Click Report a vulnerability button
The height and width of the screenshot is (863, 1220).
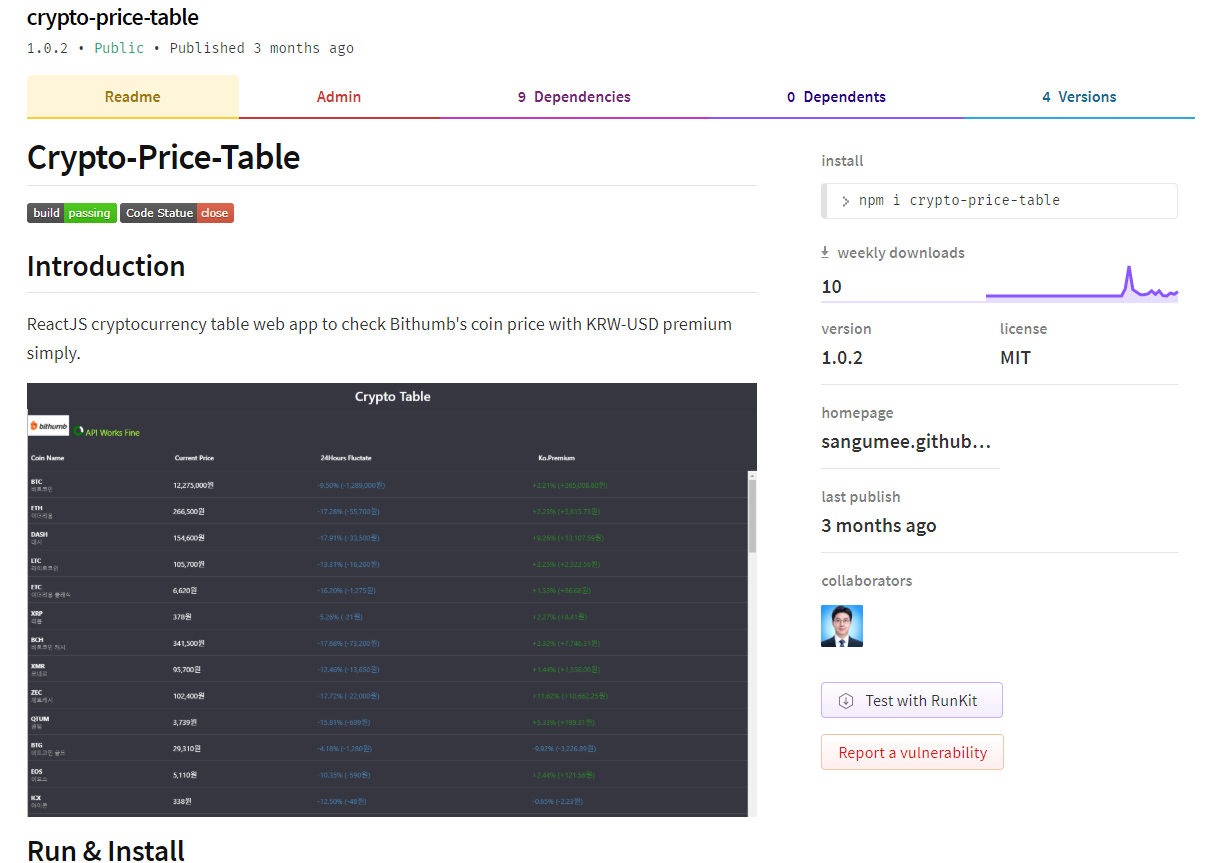[912, 752]
